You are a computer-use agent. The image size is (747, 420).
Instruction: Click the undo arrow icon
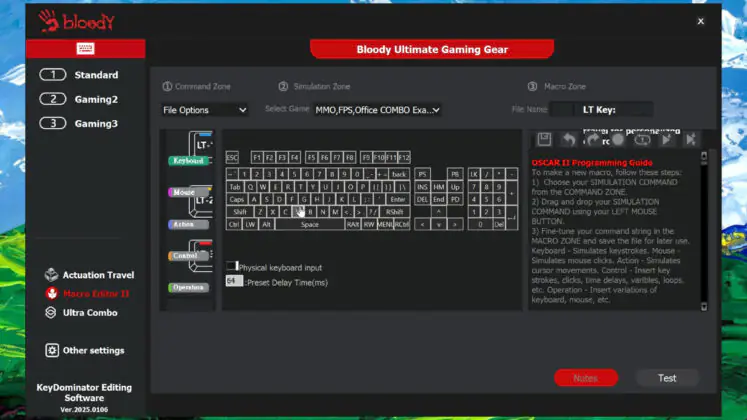tap(568, 140)
